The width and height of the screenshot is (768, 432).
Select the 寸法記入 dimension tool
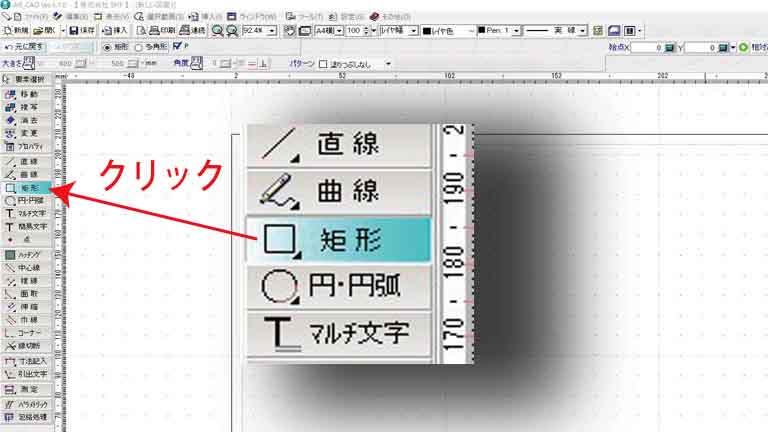pos(26,361)
